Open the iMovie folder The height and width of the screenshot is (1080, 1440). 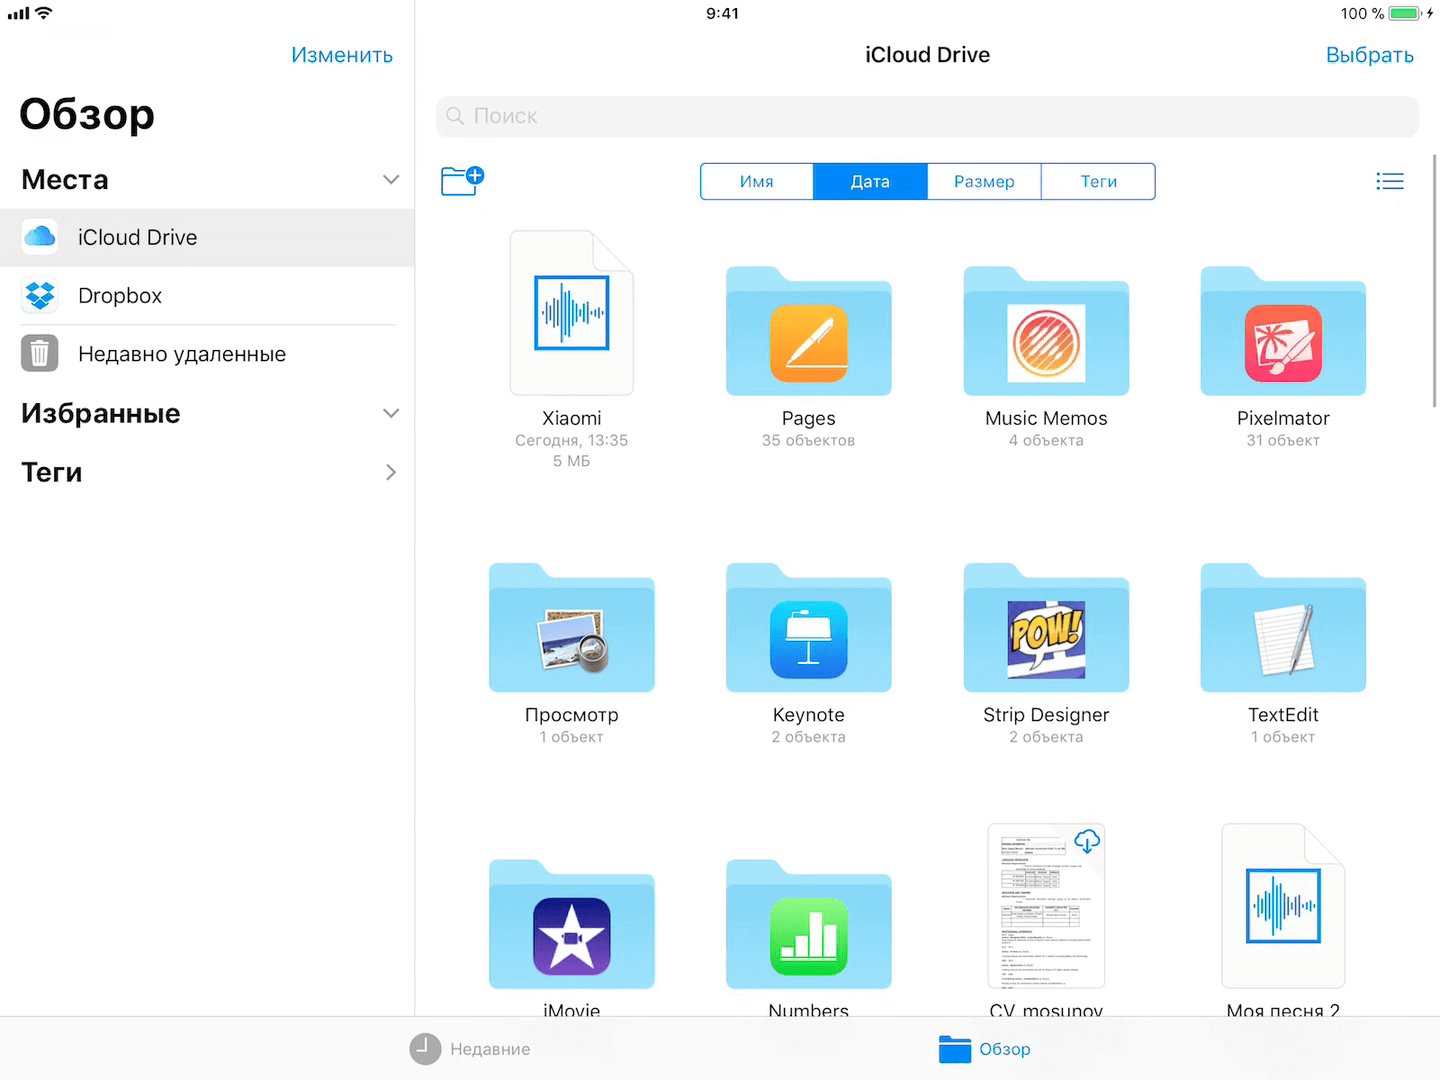(x=572, y=925)
